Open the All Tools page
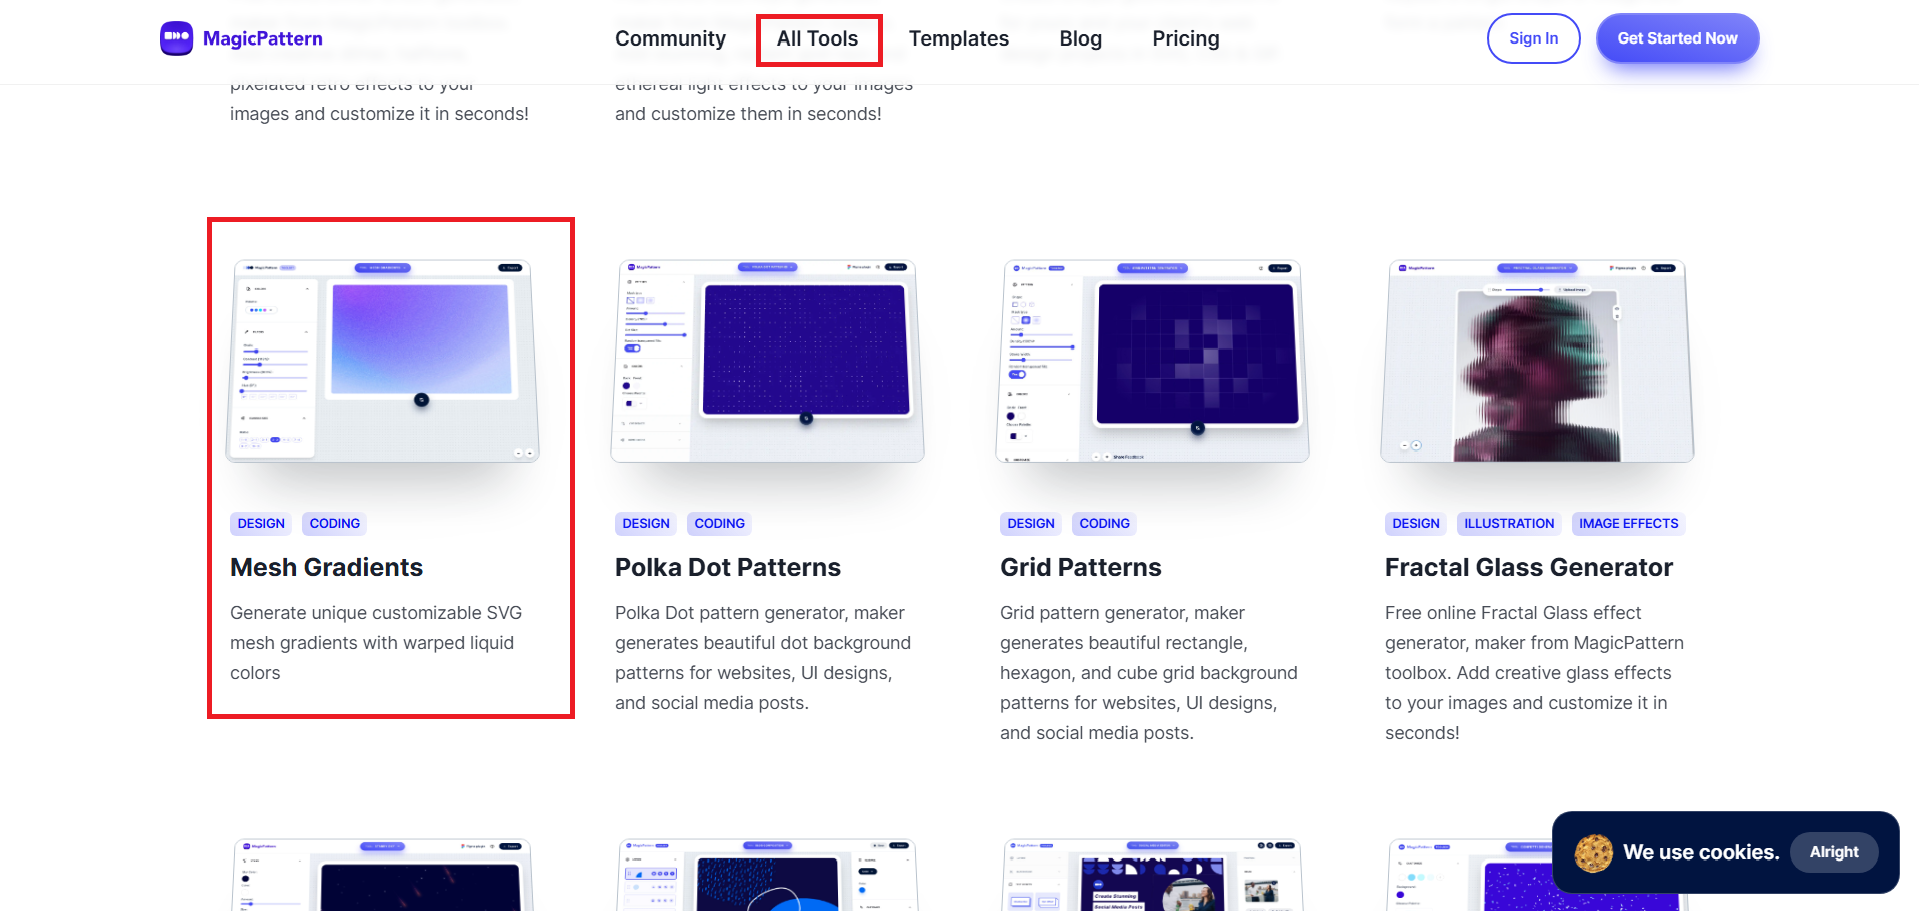1919x911 pixels. point(818,39)
